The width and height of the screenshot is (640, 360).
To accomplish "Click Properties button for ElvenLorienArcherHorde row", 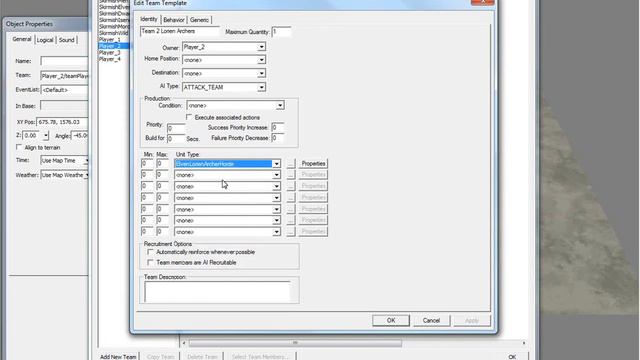I will pos(313,164).
